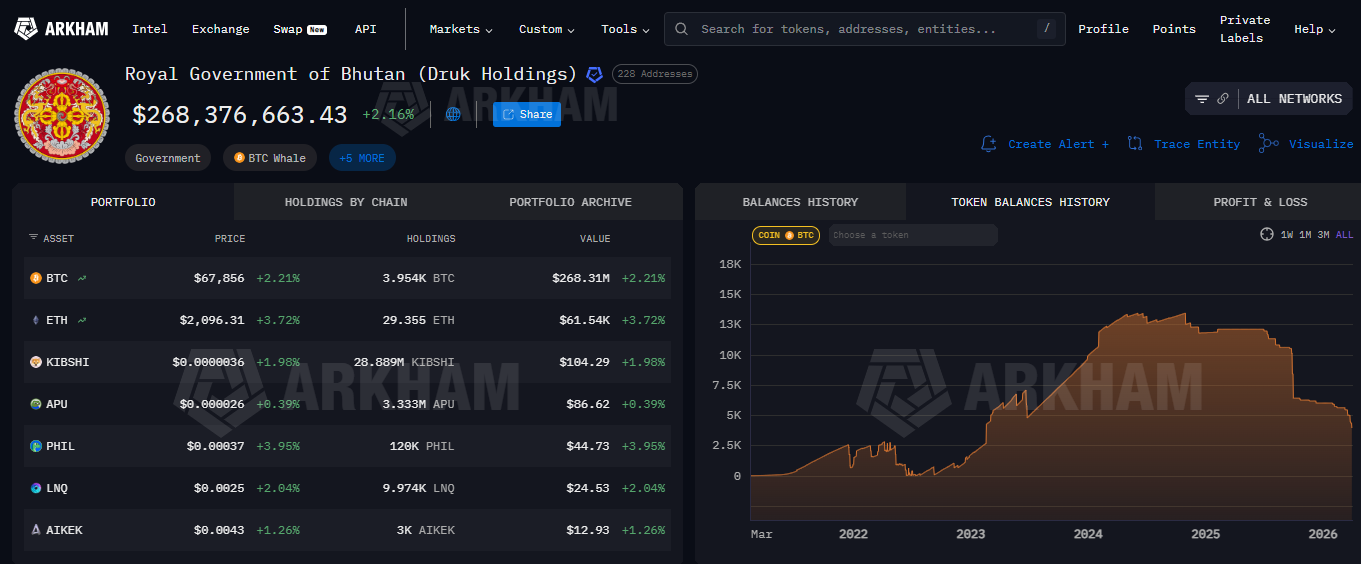Image resolution: width=1361 pixels, height=564 pixels.
Task: Click the chain link icon near All Networks
Action: (1223, 99)
